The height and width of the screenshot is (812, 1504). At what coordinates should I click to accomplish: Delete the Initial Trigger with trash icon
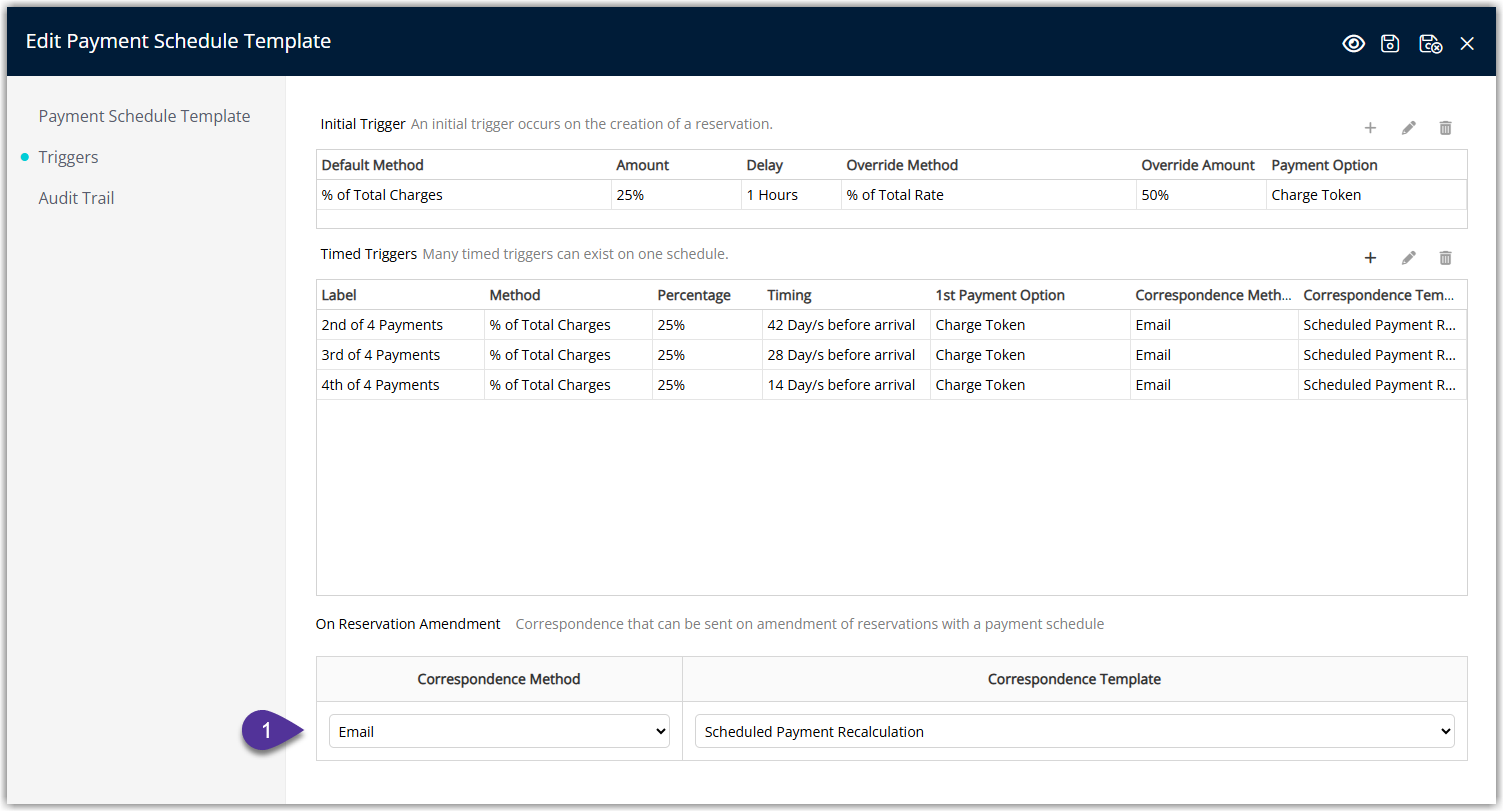[1445, 128]
